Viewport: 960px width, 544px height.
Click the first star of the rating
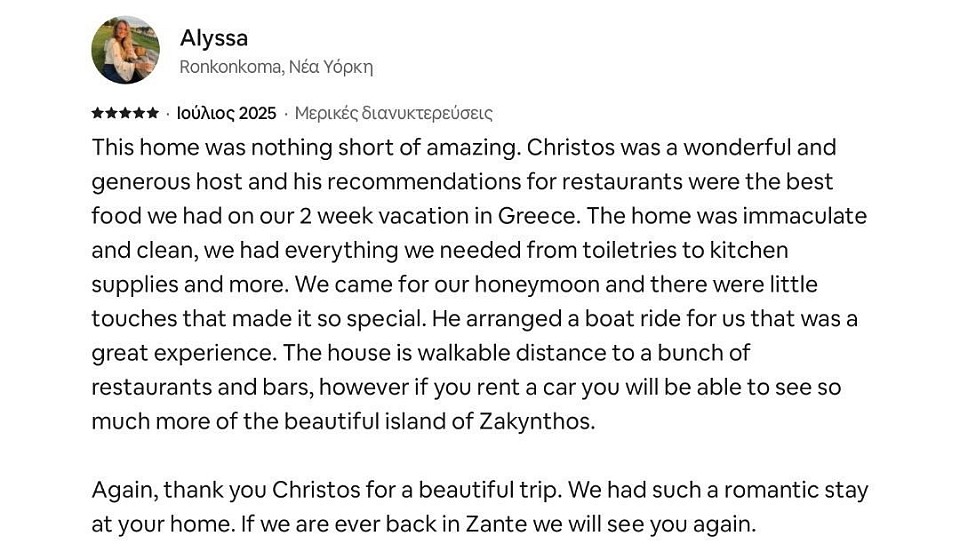[97, 113]
